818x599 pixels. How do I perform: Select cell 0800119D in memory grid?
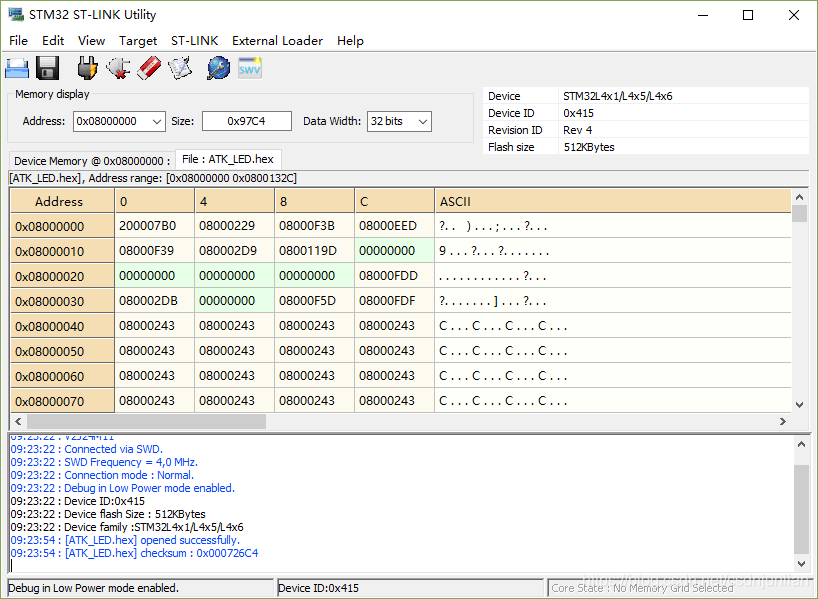315,251
